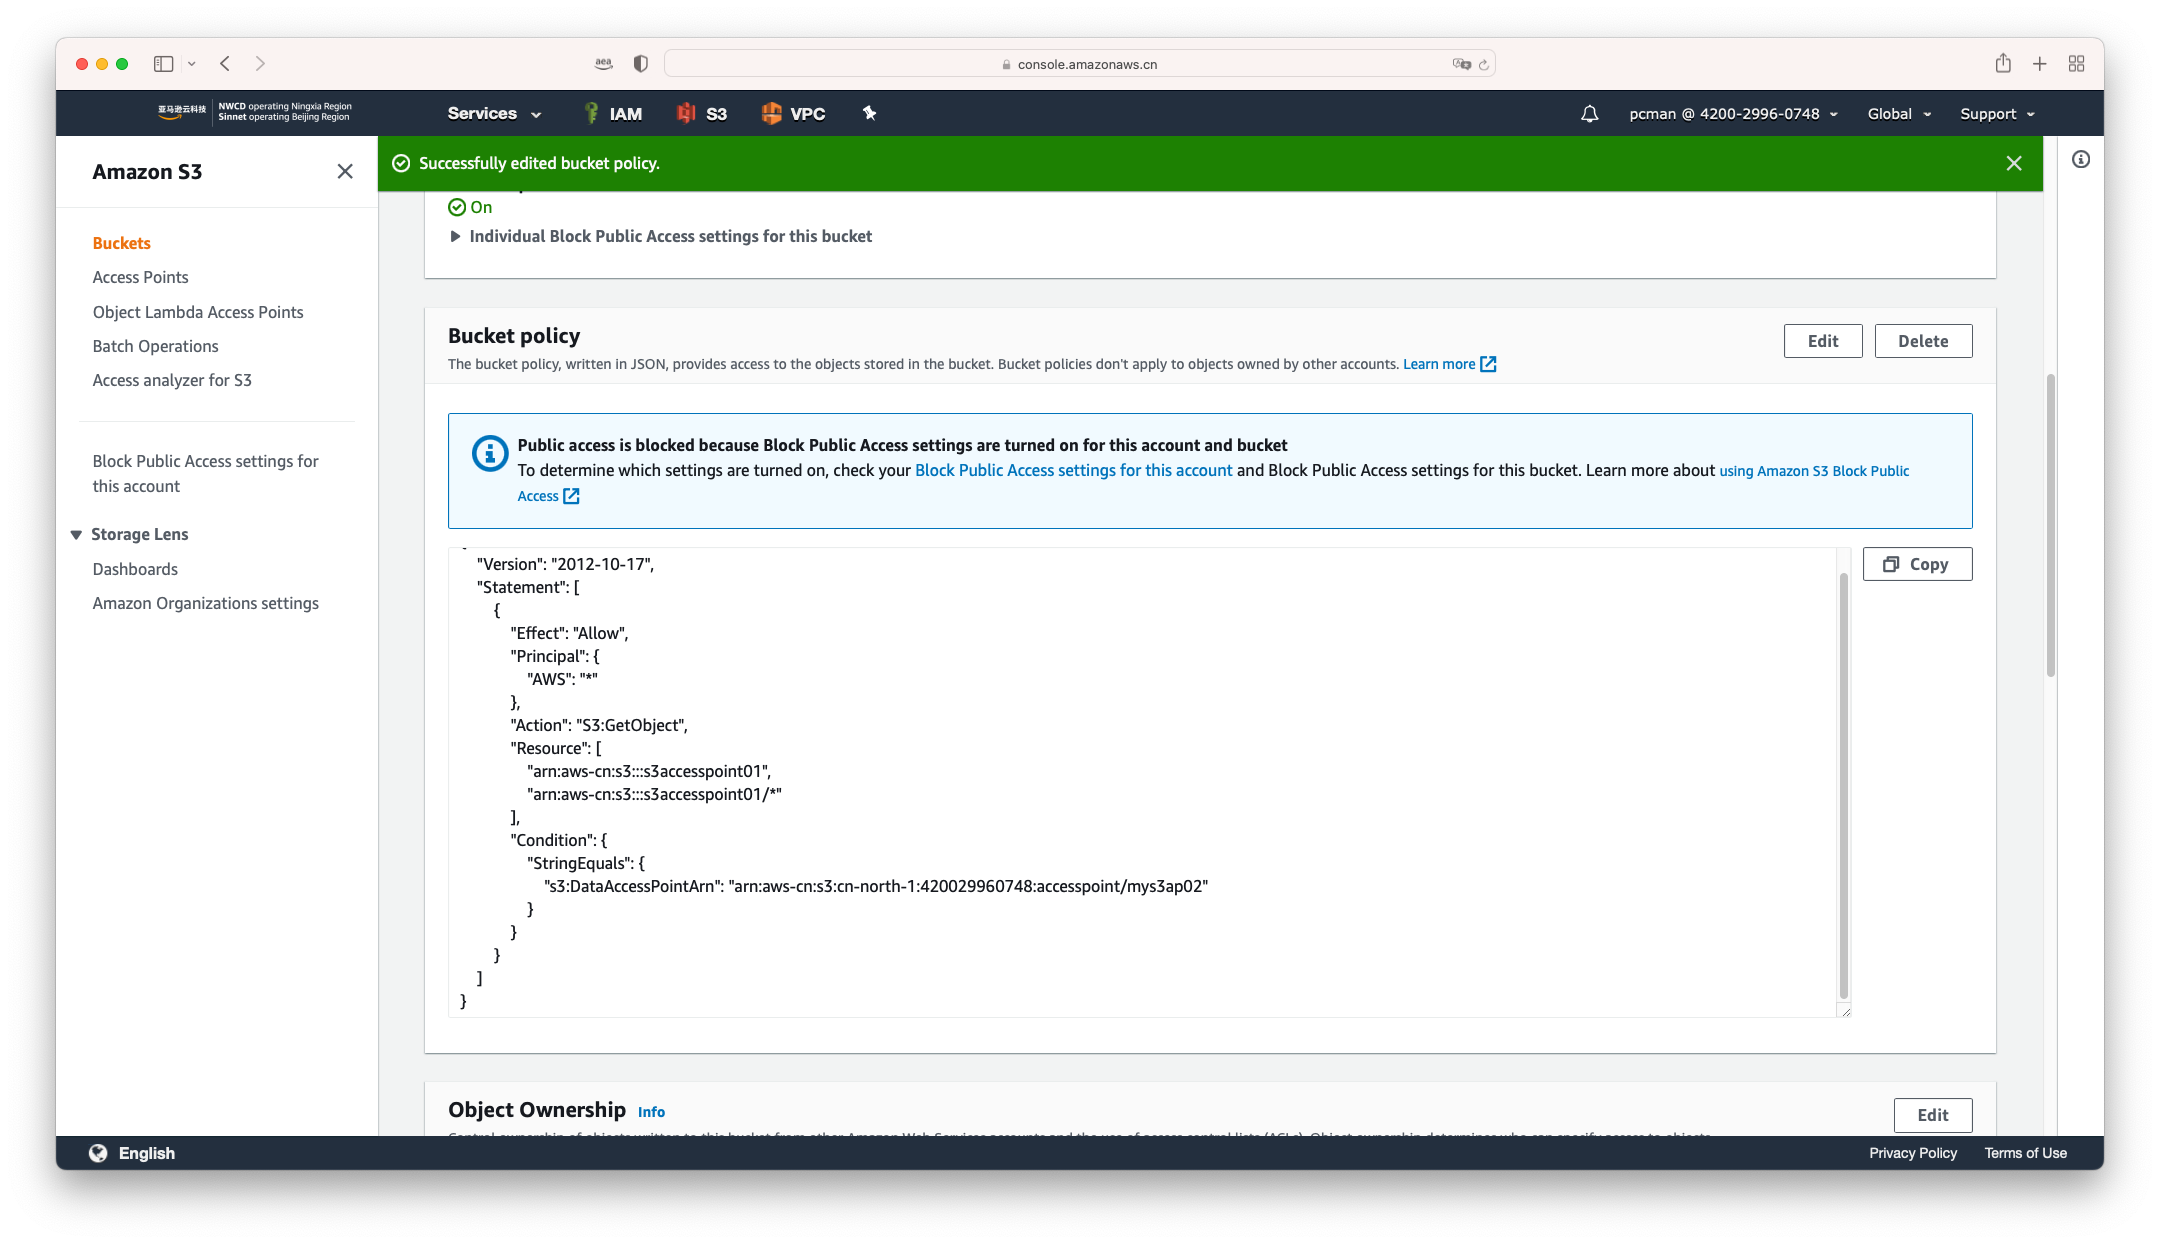
Task: Open the Support dropdown
Action: point(1997,114)
